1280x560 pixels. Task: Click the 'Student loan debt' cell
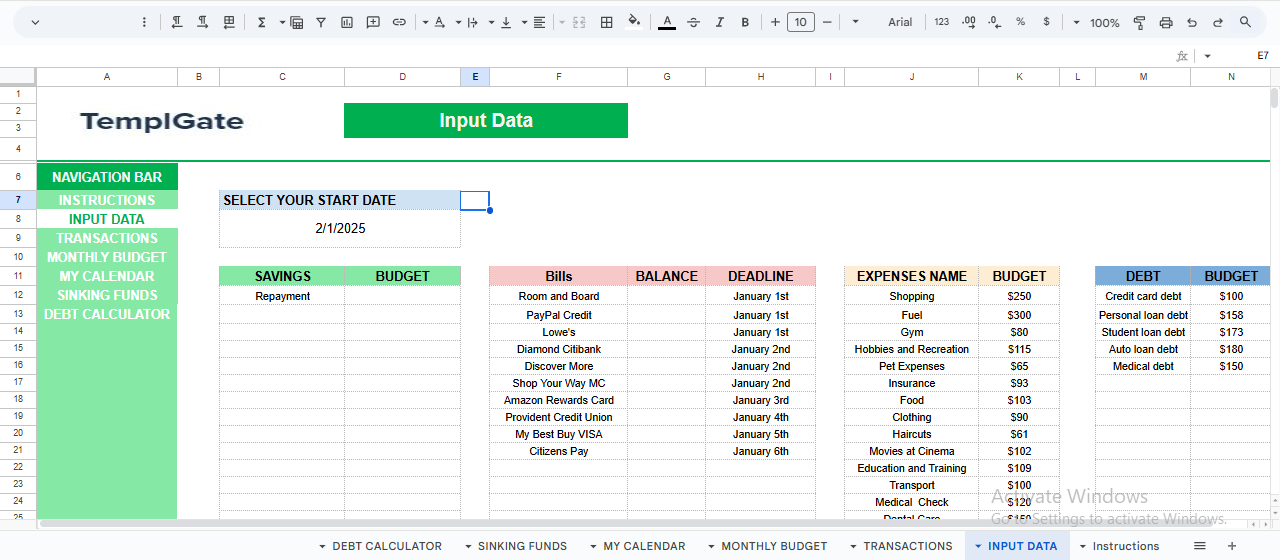point(1143,332)
